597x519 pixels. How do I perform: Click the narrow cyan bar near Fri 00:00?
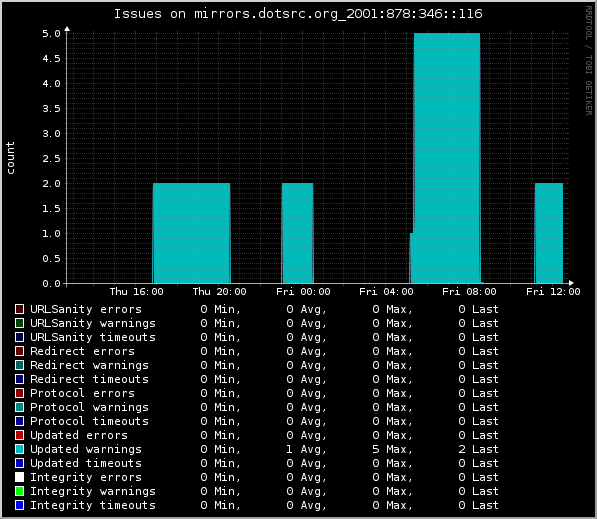tap(297, 233)
